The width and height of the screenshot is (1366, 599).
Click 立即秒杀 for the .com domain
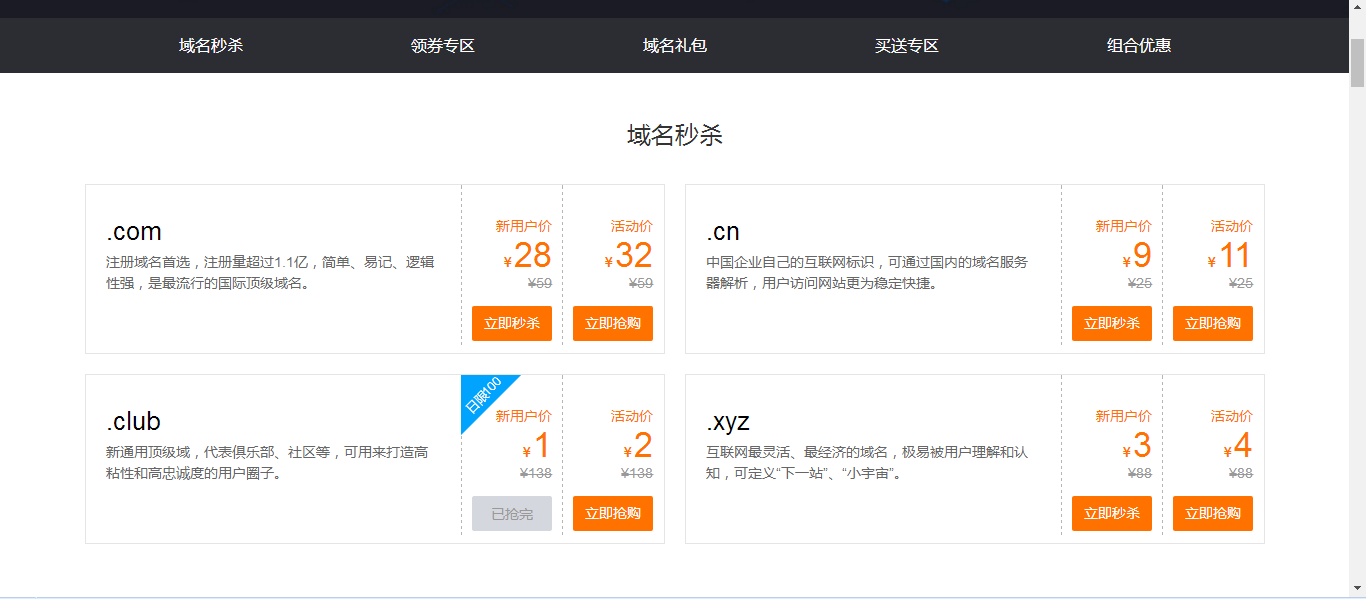pos(511,323)
